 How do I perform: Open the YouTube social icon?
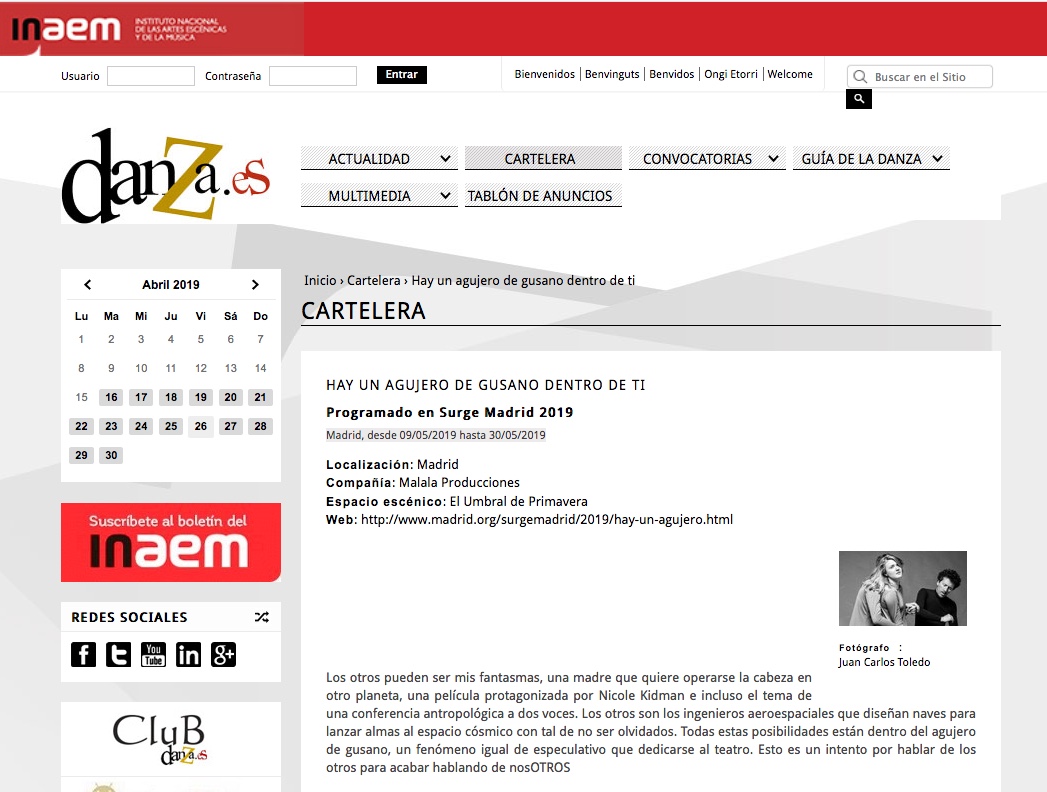[153, 655]
